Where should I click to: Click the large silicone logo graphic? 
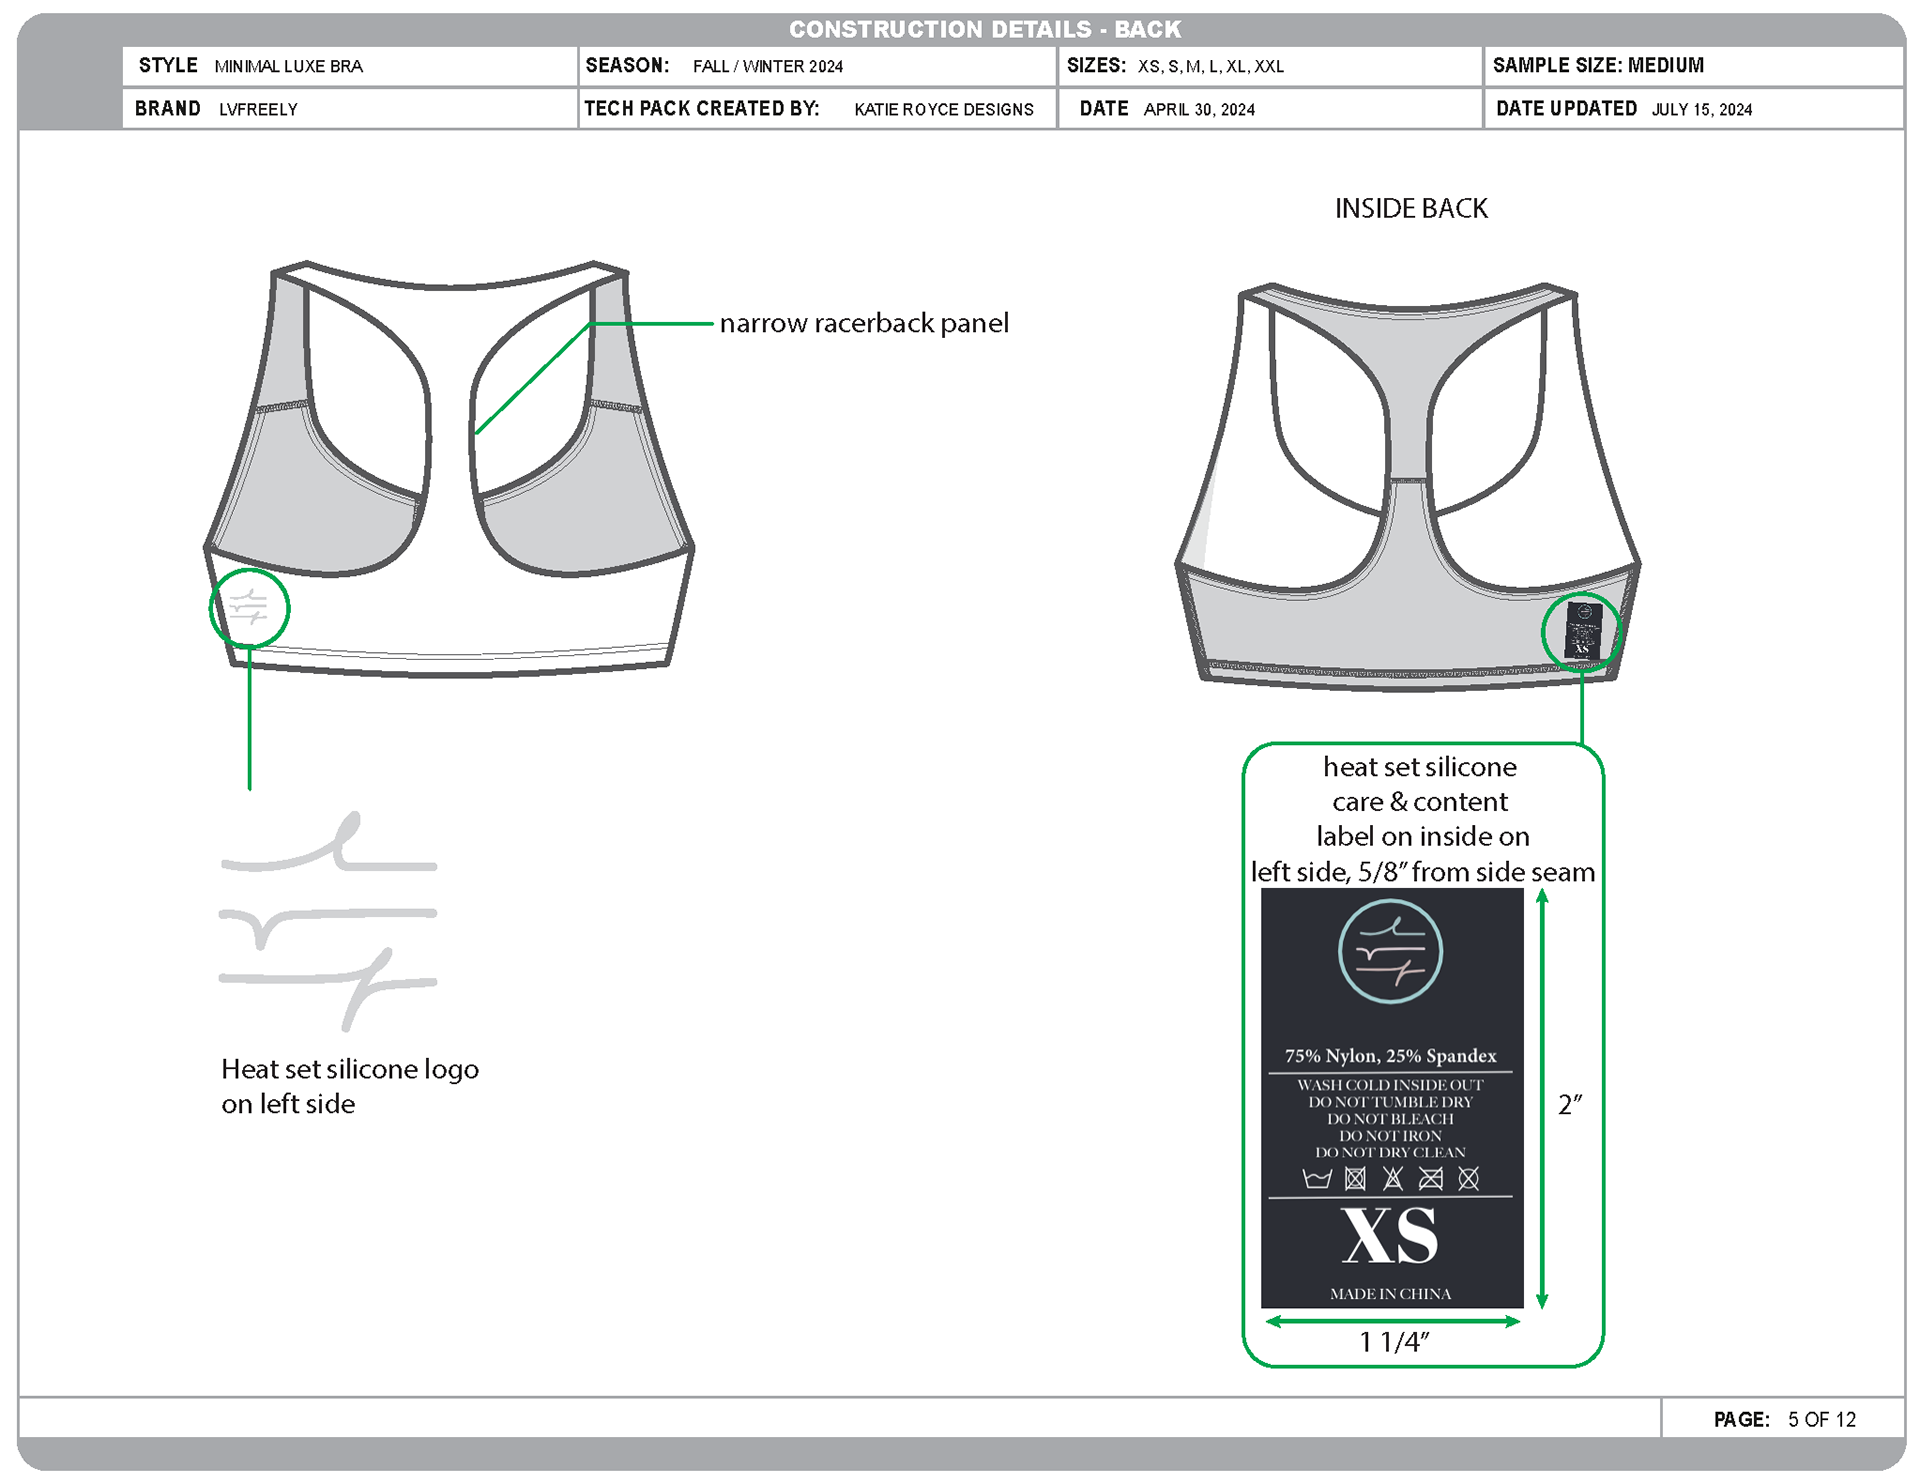pyautogui.click(x=328, y=922)
